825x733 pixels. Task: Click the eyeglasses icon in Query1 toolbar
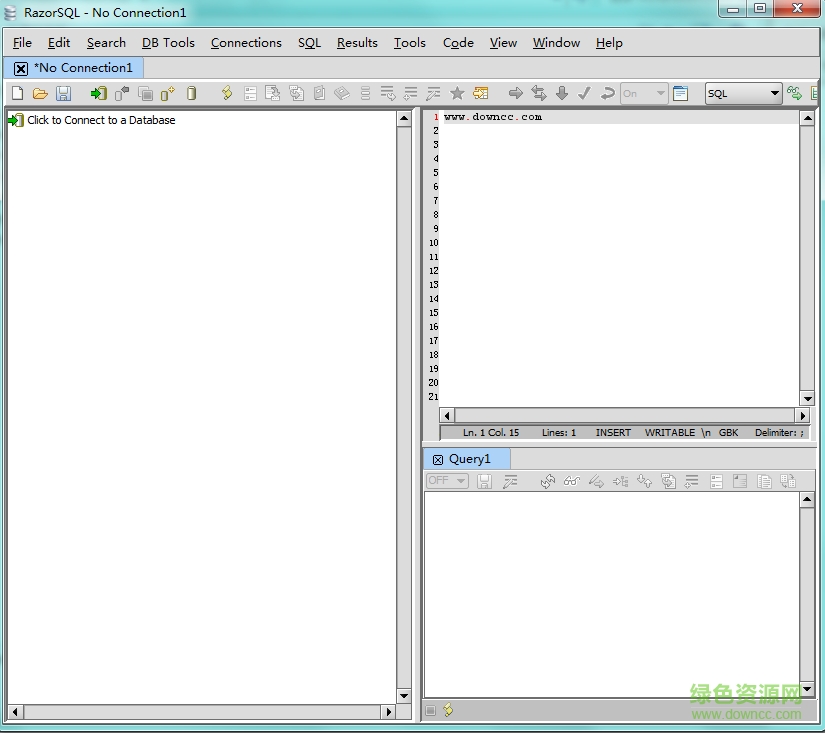coord(571,481)
